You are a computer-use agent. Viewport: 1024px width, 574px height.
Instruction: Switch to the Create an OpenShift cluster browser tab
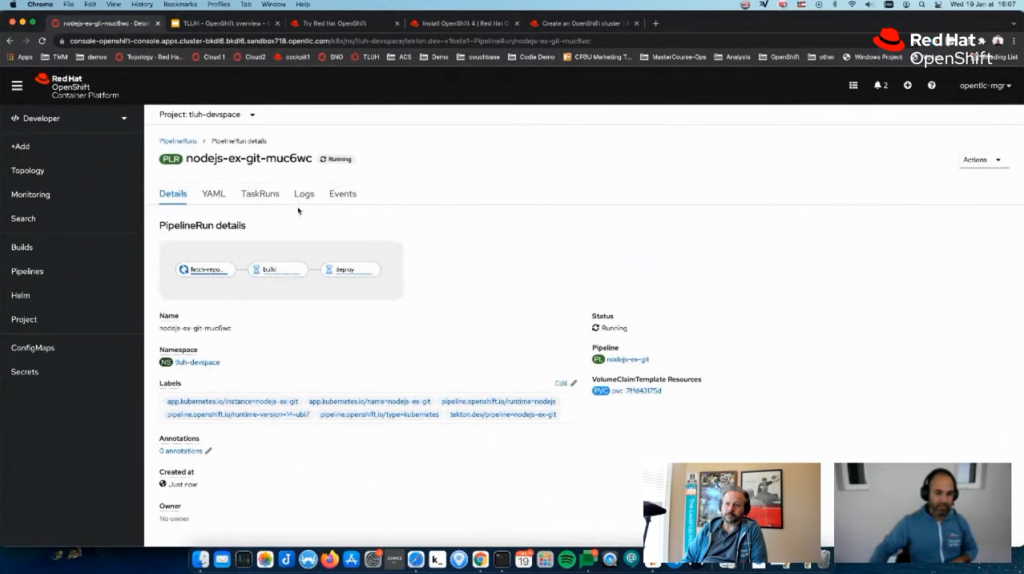coord(584,24)
